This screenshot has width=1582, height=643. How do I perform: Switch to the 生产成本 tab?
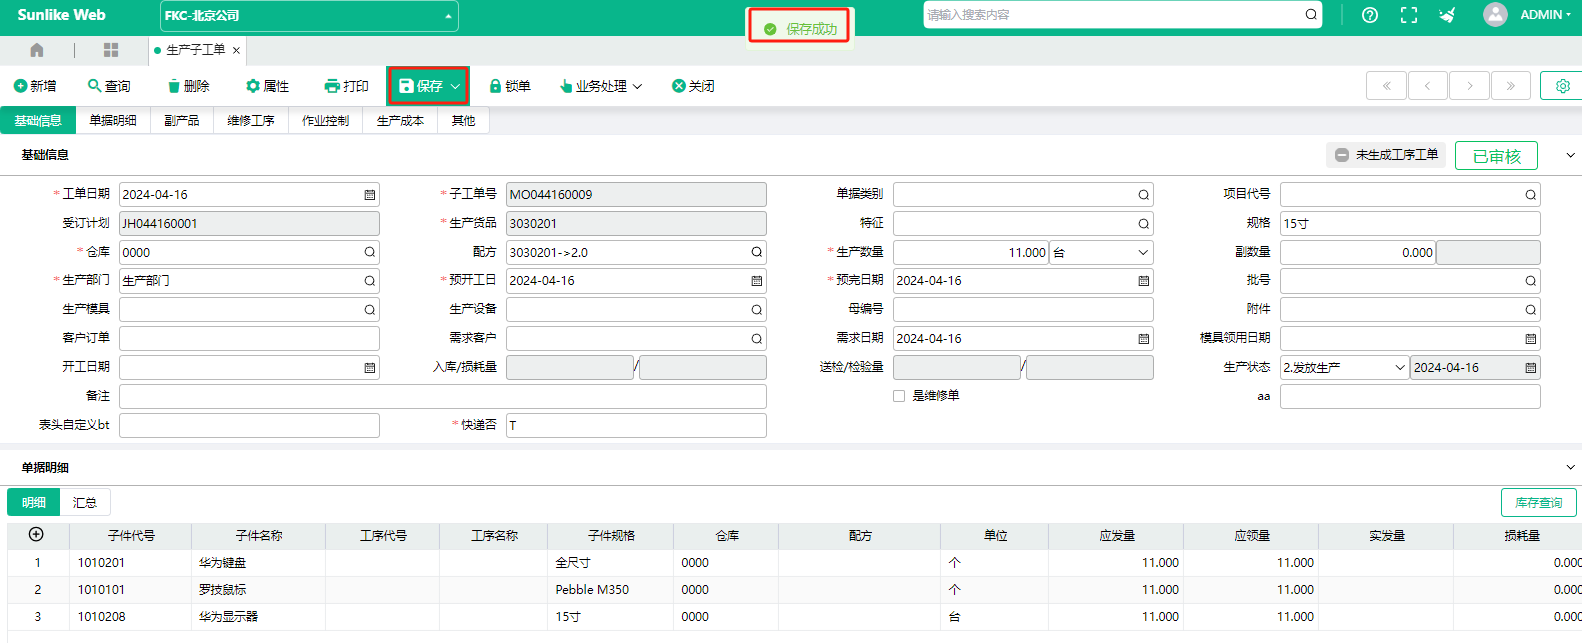coord(400,121)
